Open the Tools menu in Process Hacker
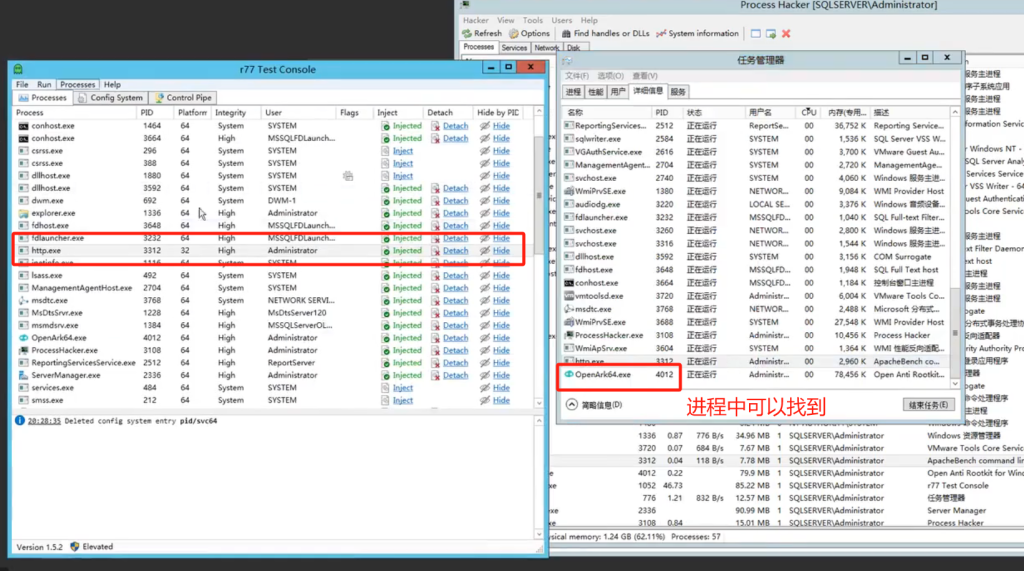This screenshot has height=571, width=1024. 532,20
